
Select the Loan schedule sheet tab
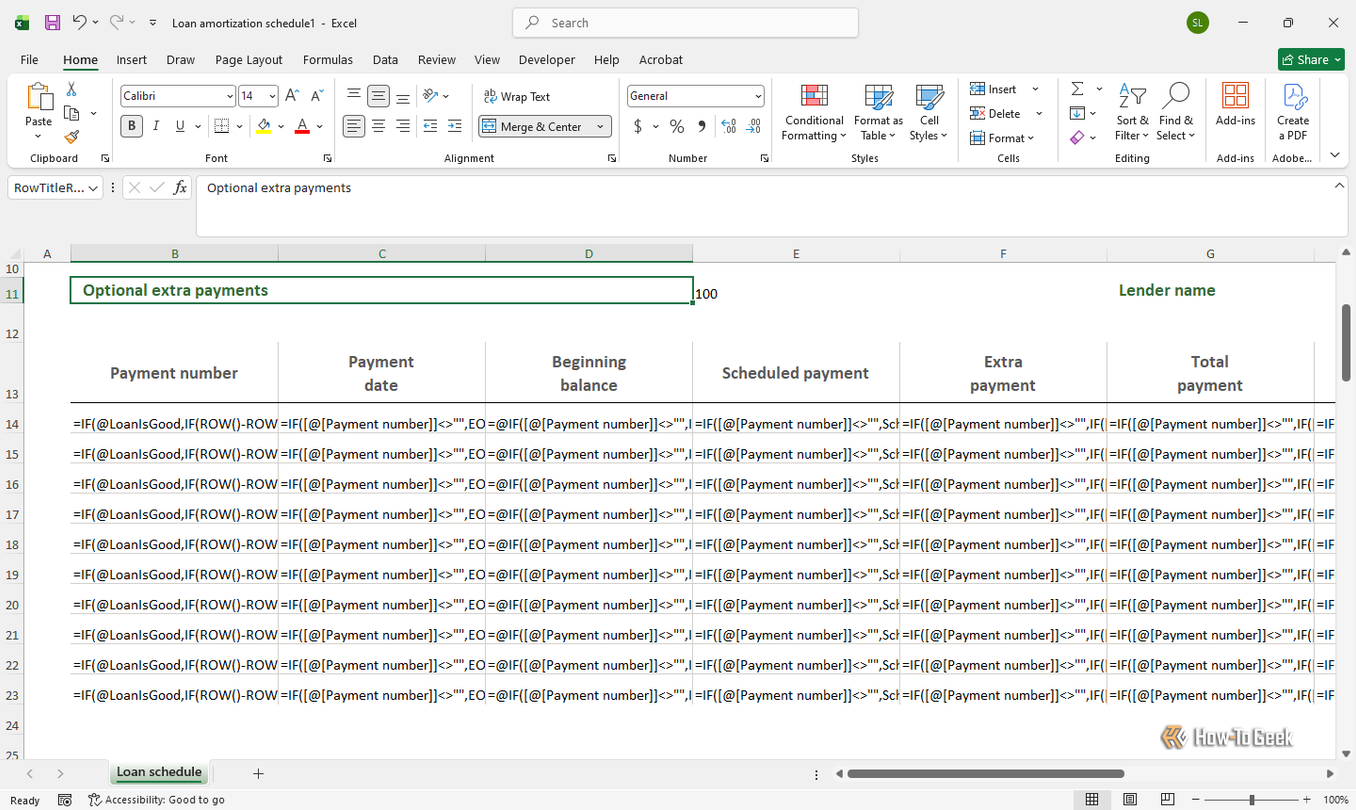point(159,772)
